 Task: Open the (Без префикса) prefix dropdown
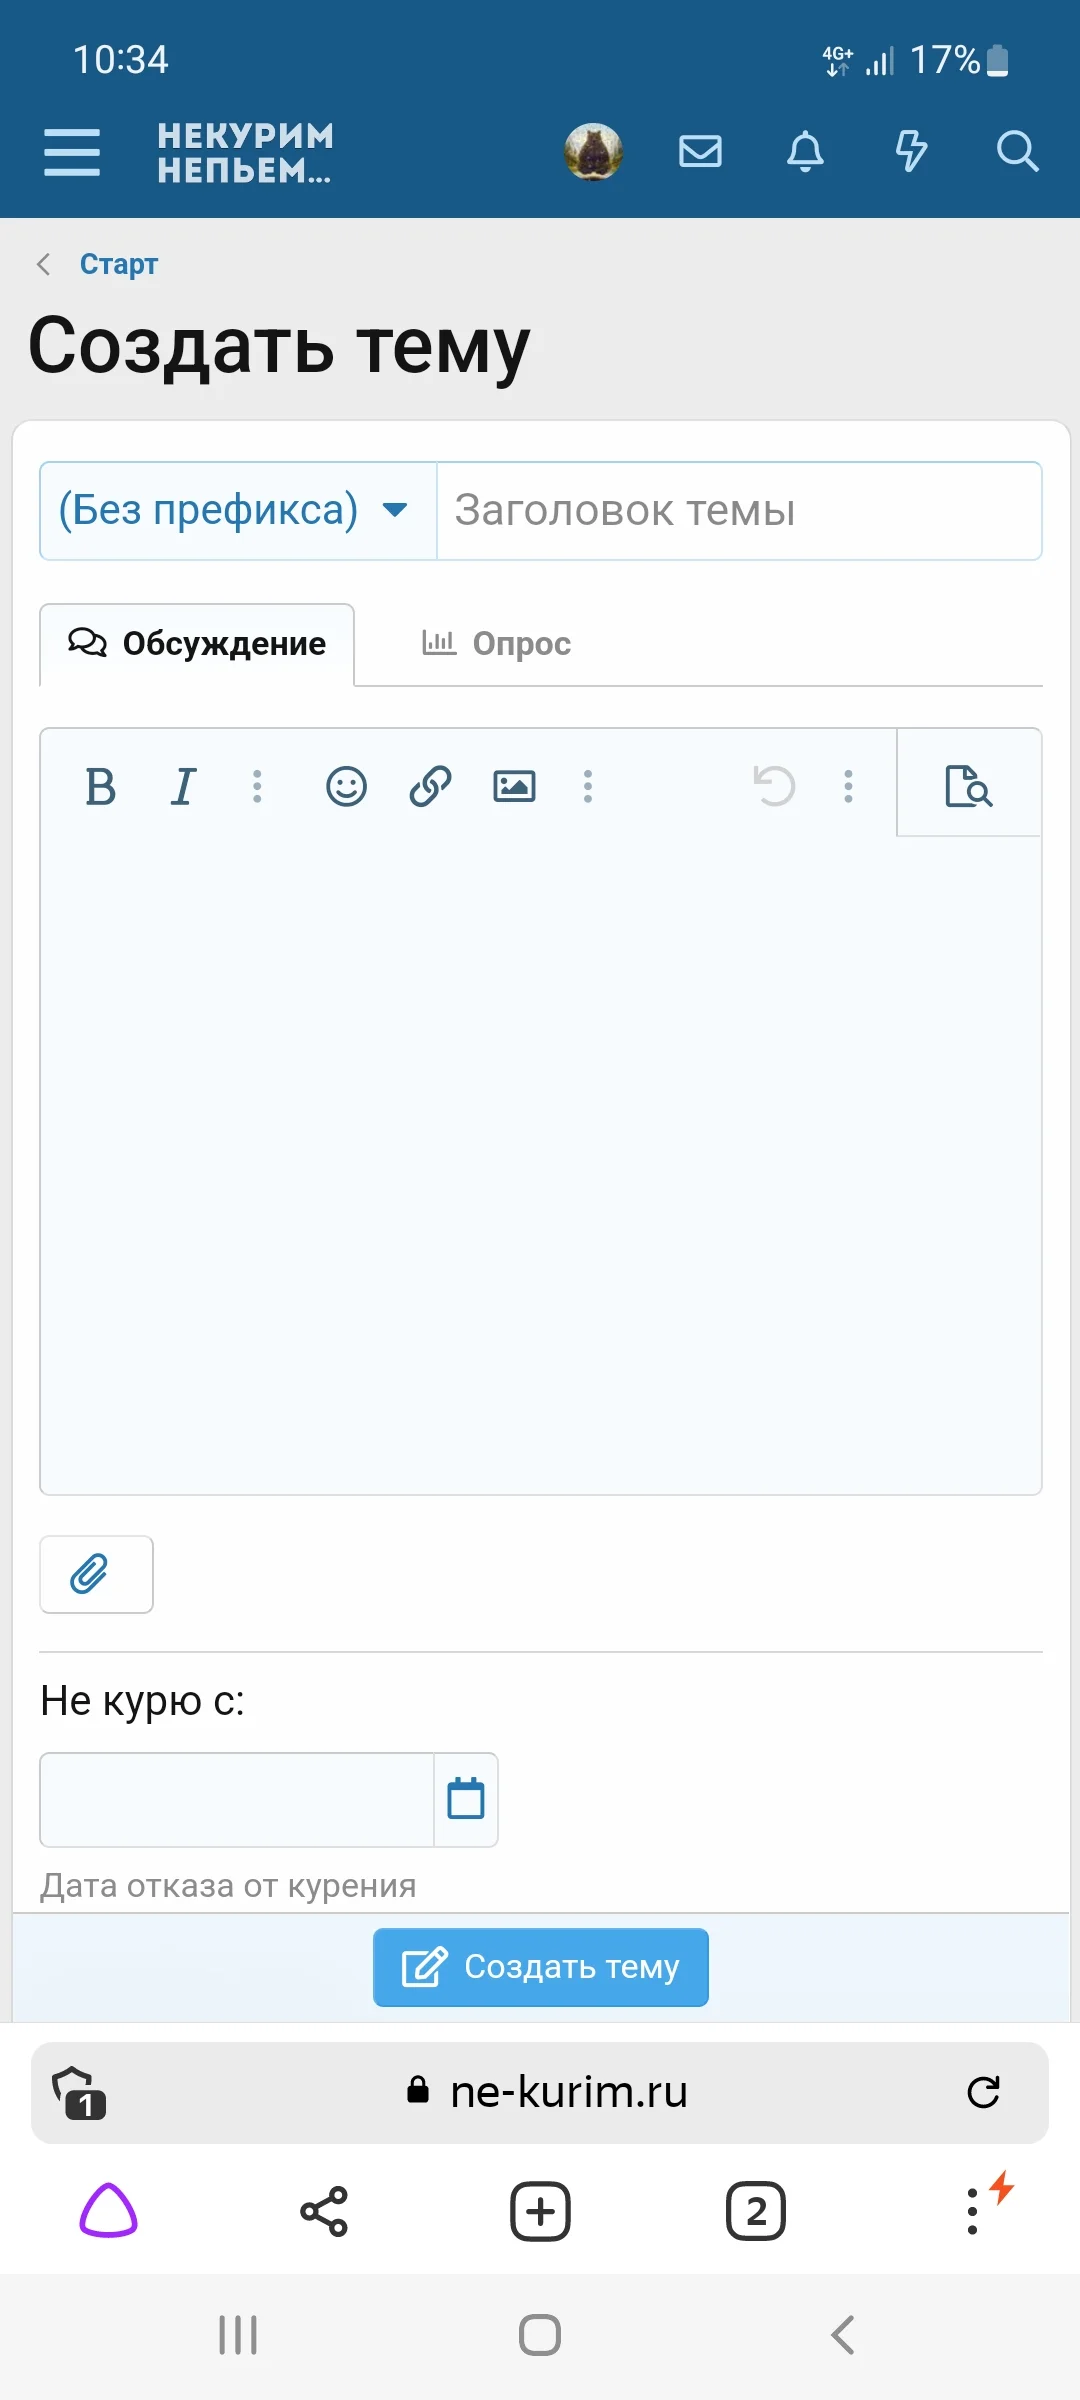(x=237, y=510)
